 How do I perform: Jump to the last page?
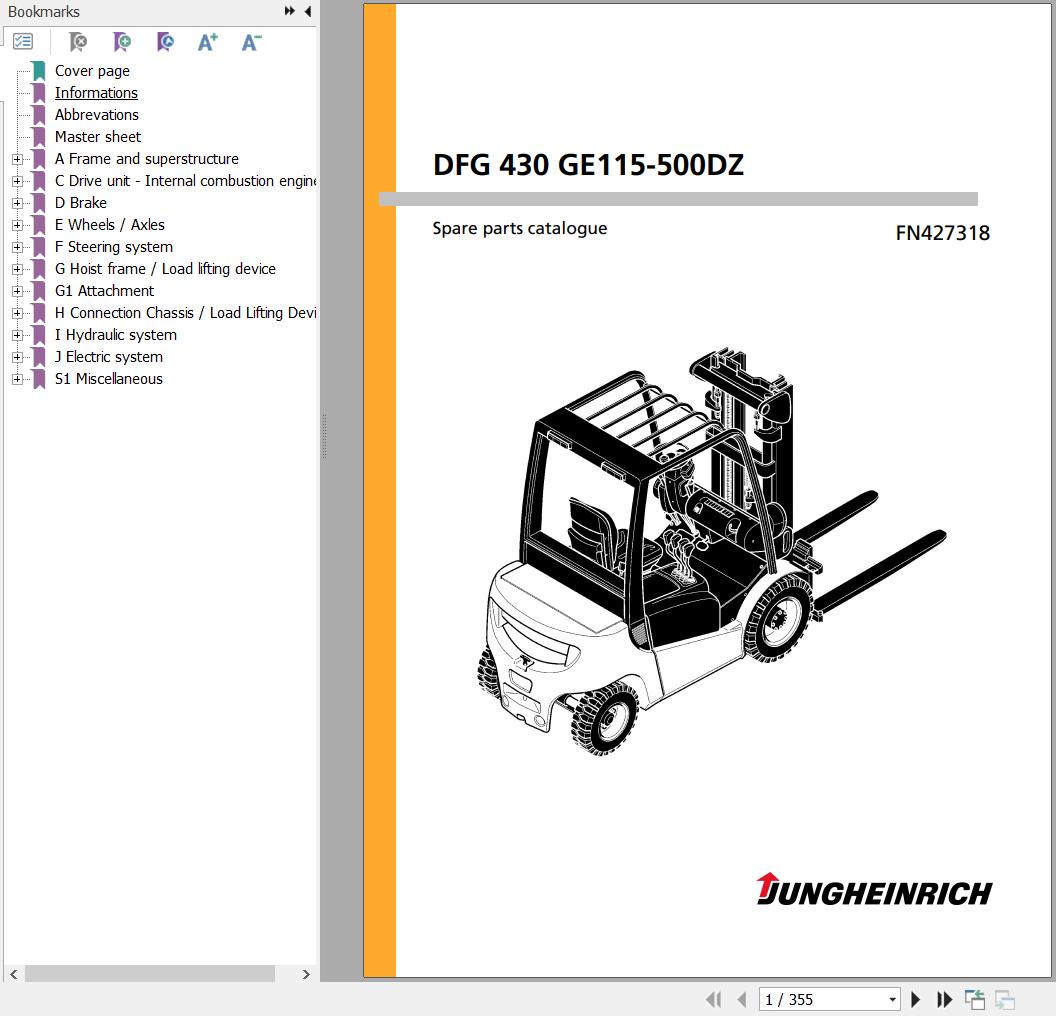coord(944,999)
